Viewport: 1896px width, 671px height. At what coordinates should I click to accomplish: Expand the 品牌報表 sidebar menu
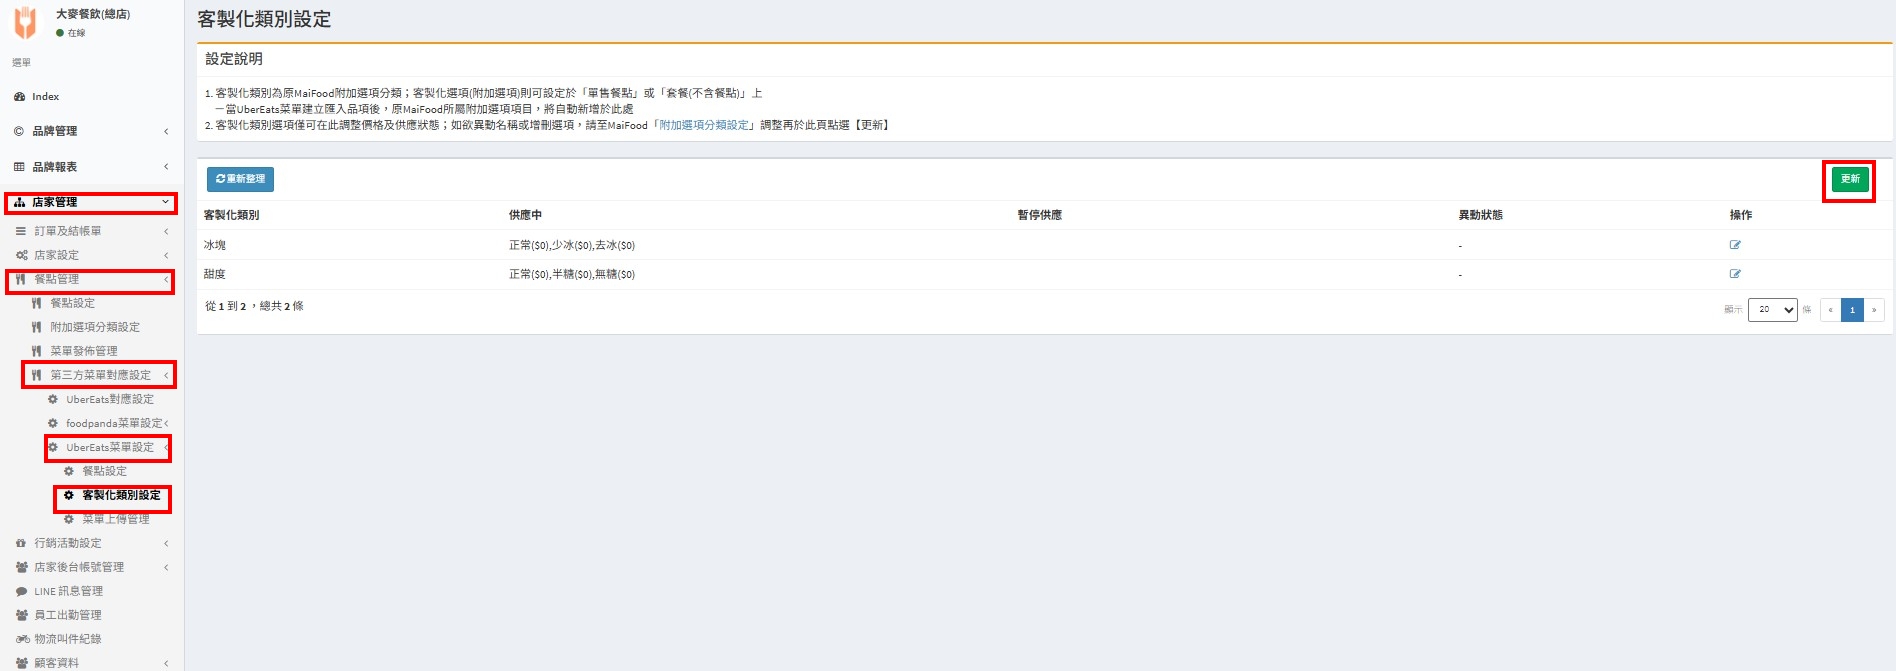click(x=90, y=167)
